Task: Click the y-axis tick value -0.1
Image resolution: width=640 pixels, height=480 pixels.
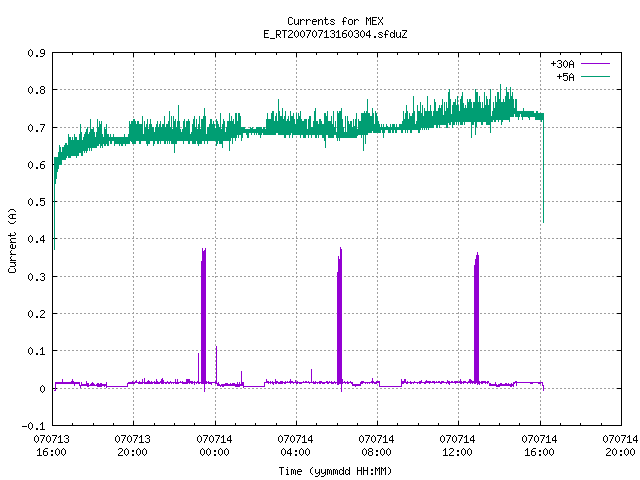Action: click(33, 426)
